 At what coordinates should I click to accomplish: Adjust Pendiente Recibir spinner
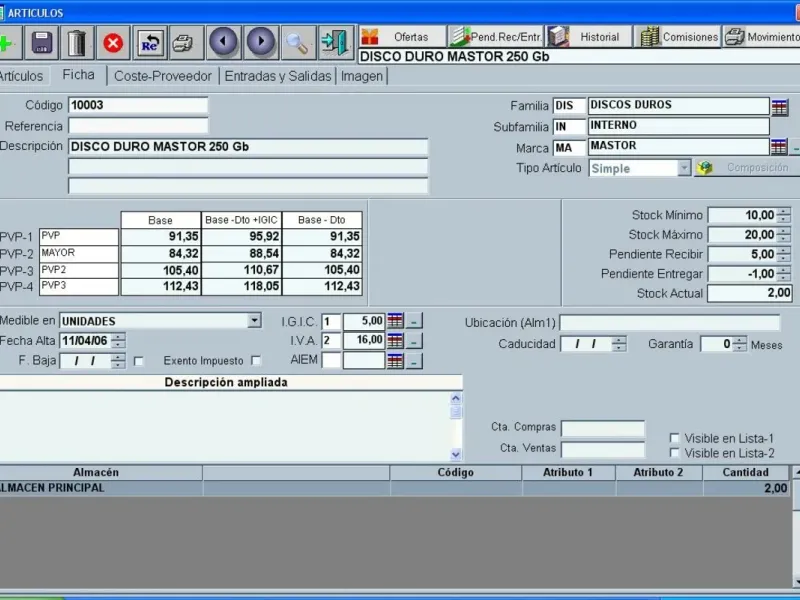pyautogui.click(x=784, y=254)
